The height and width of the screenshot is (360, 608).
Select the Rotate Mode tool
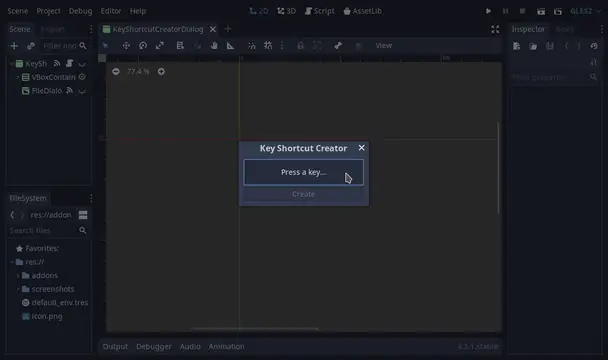(143, 46)
